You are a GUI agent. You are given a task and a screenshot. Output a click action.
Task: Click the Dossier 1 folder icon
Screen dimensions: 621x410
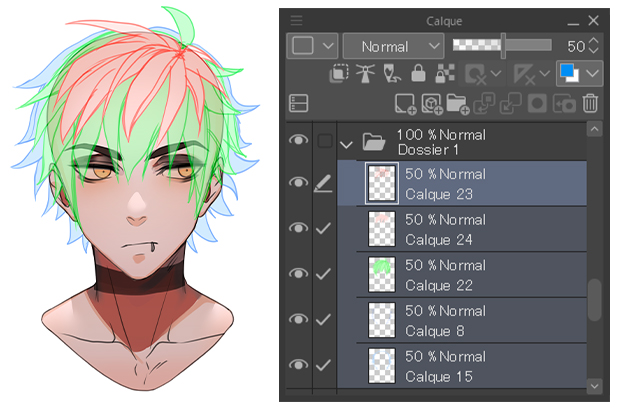(373, 142)
